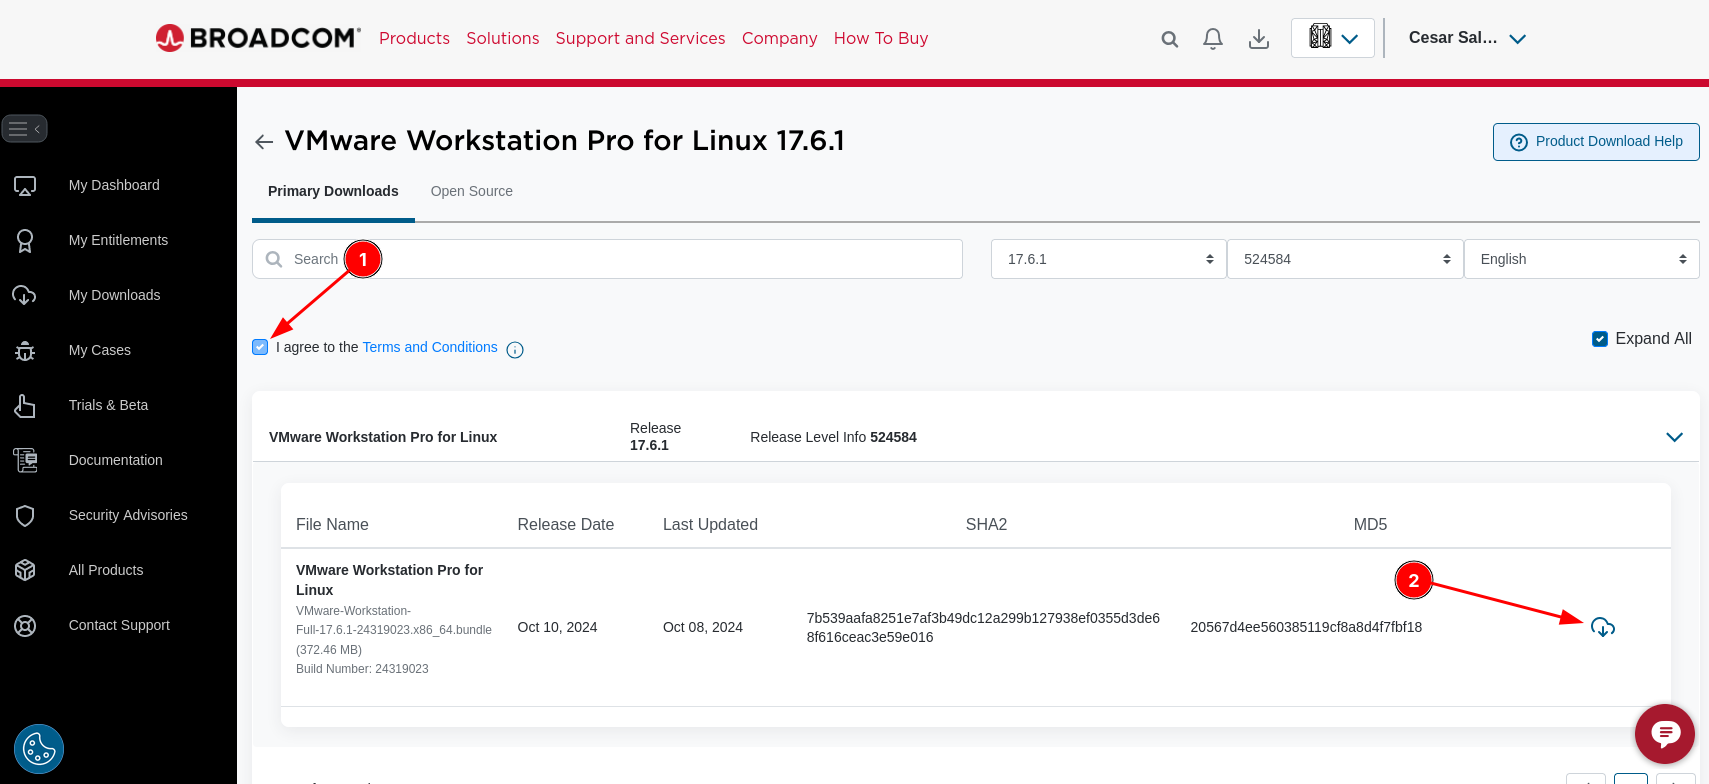1709x784 pixels.
Task: Open the 17.6.1 version dropdown
Action: 1108,259
